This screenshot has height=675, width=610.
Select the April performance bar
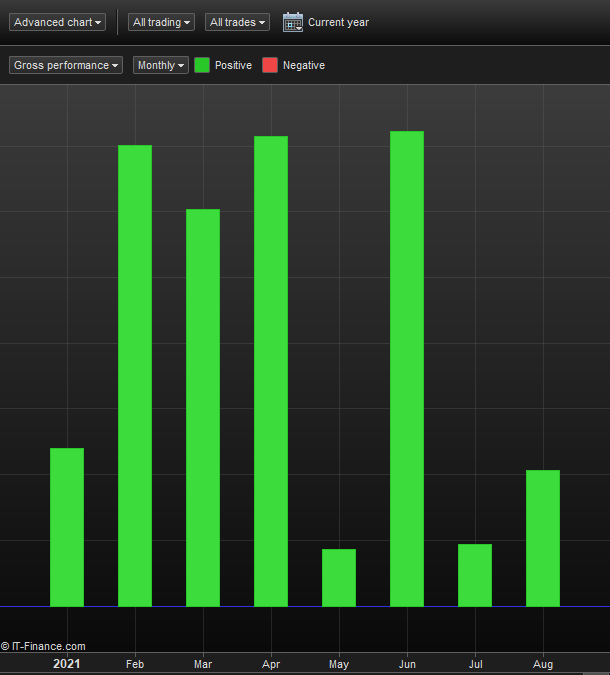[x=271, y=371]
